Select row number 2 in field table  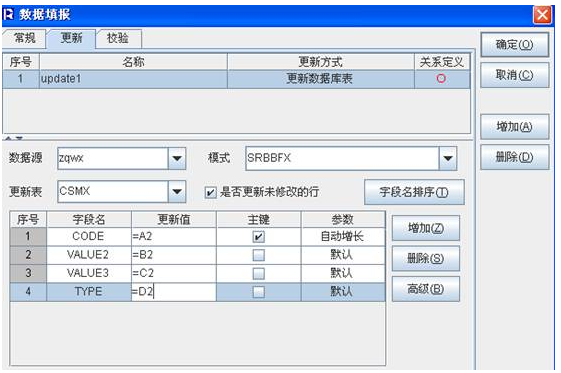[x=28, y=255]
